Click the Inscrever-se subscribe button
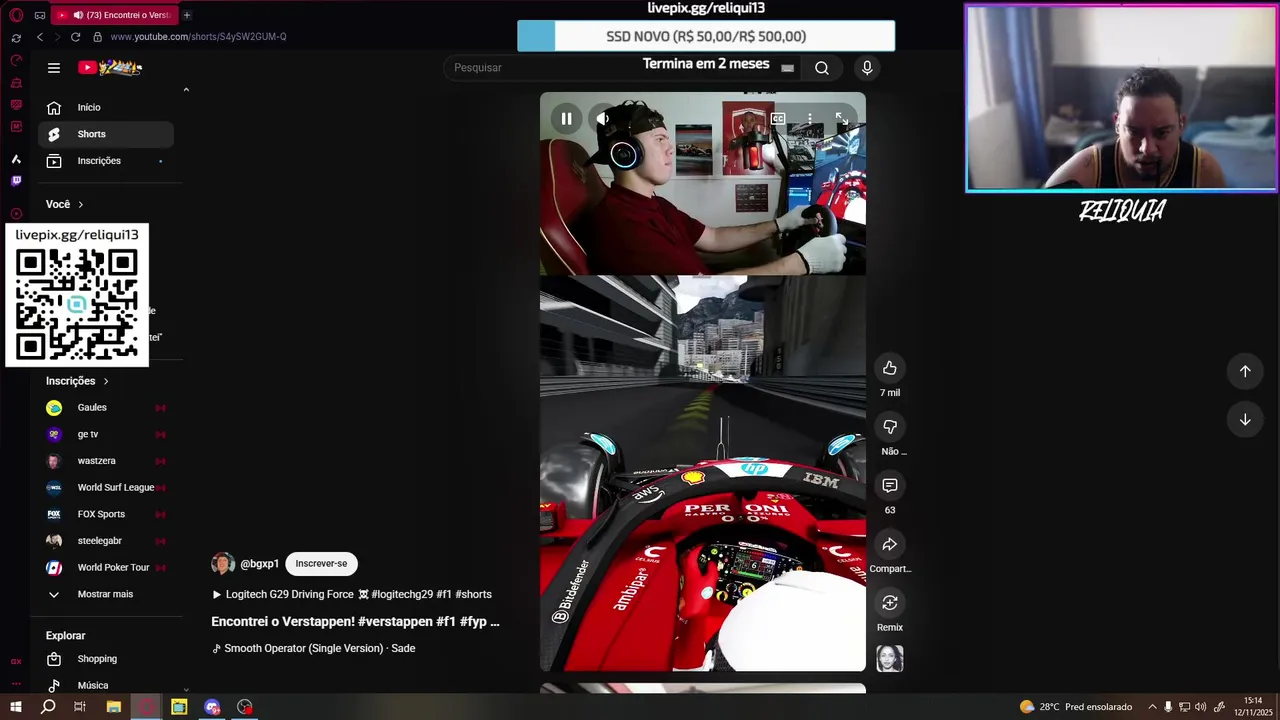The image size is (1280, 720). (x=321, y=564)
